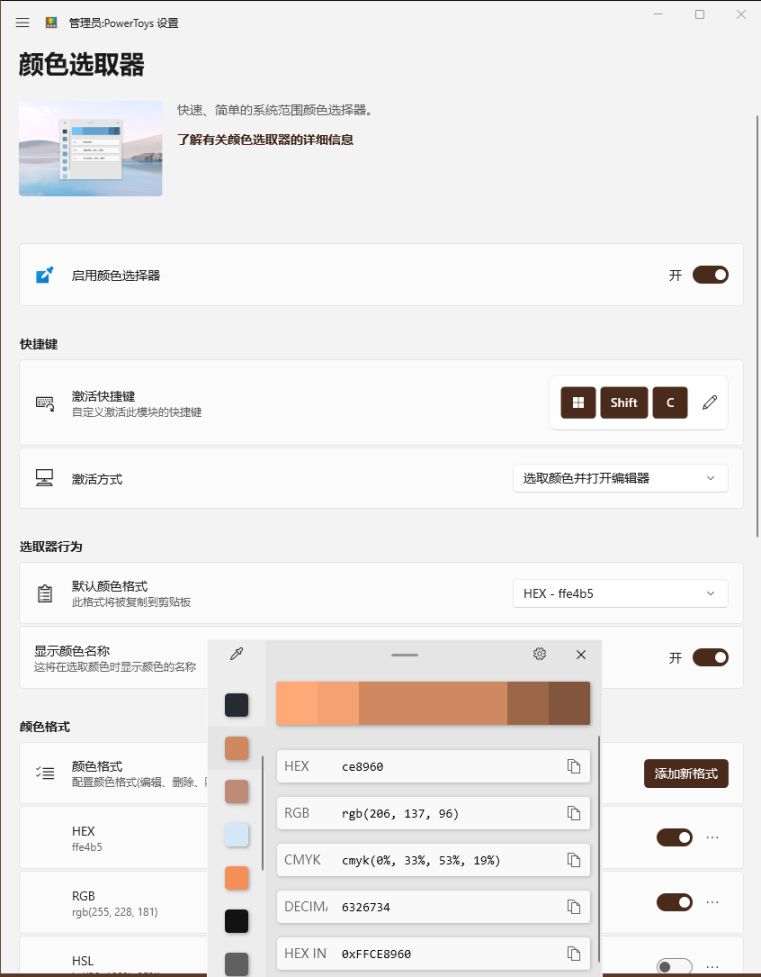
Task: Click the keyboard icon beside 激活快捷键
Action: click(x=44, y=403)
